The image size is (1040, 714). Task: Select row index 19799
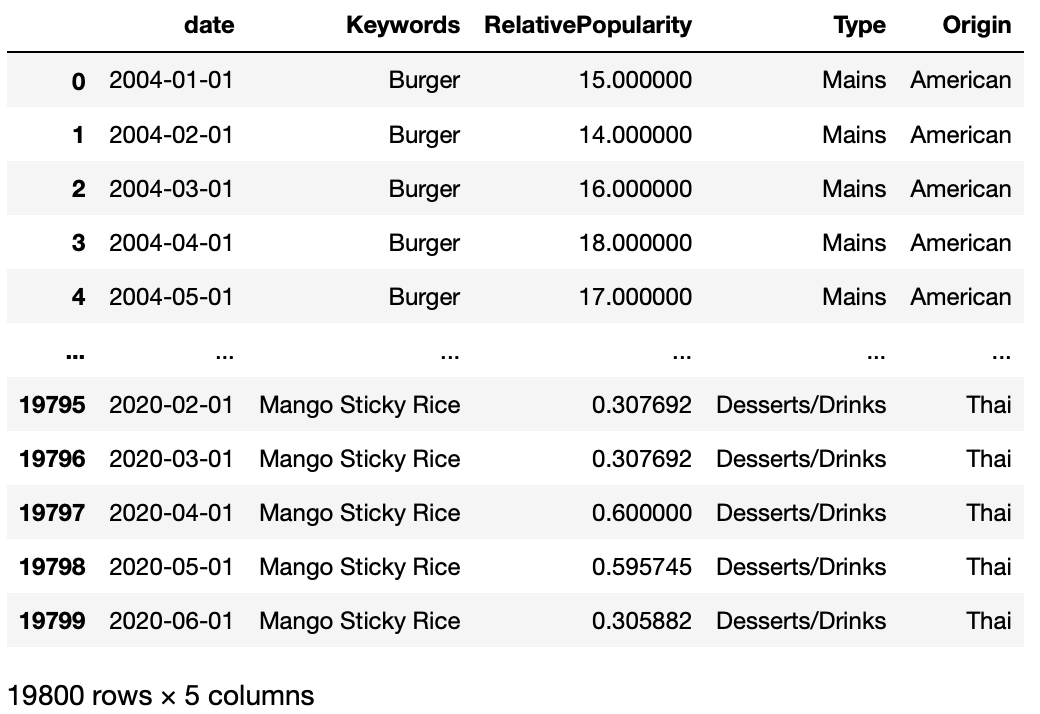pos(52,621)
